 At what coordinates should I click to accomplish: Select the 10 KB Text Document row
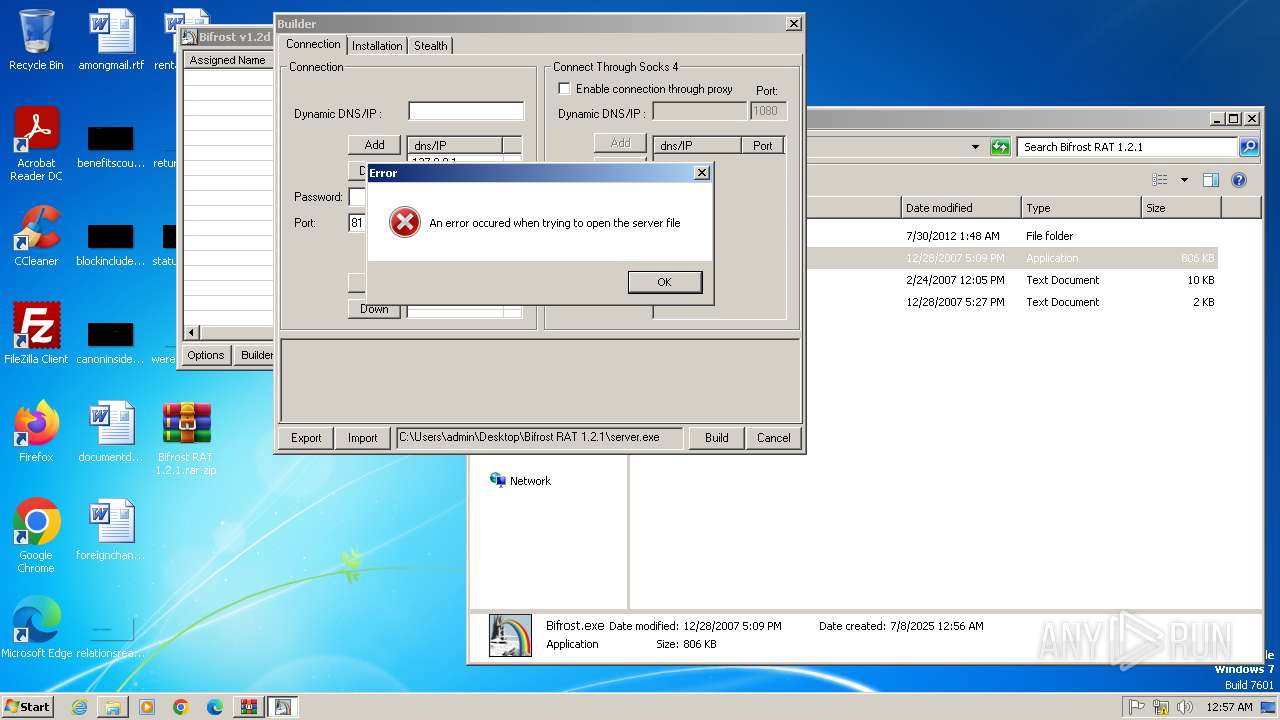pos(1010,280)
